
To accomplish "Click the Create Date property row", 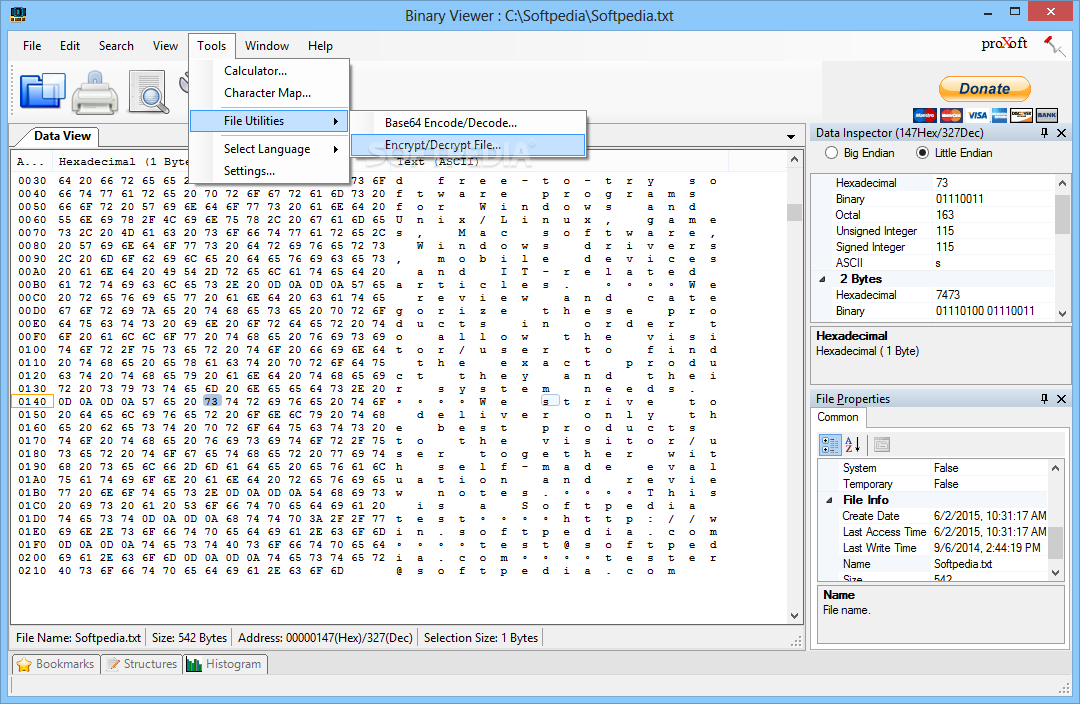I will click(933, 516).
